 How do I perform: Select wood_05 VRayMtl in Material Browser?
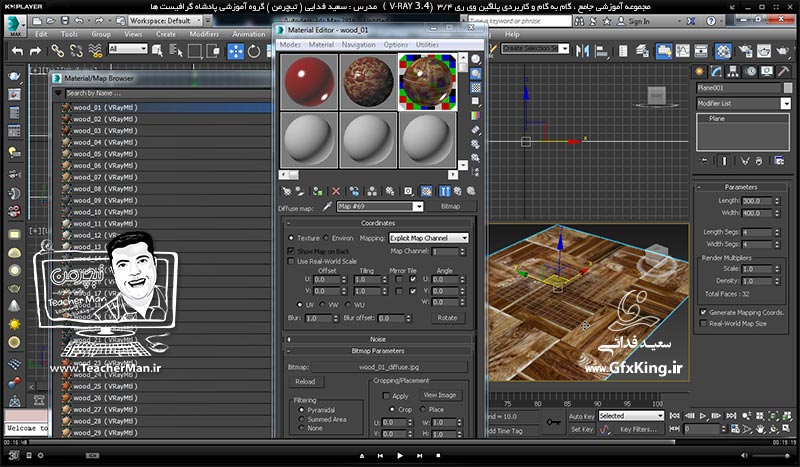pyautogui.click(x=166, y=154)
